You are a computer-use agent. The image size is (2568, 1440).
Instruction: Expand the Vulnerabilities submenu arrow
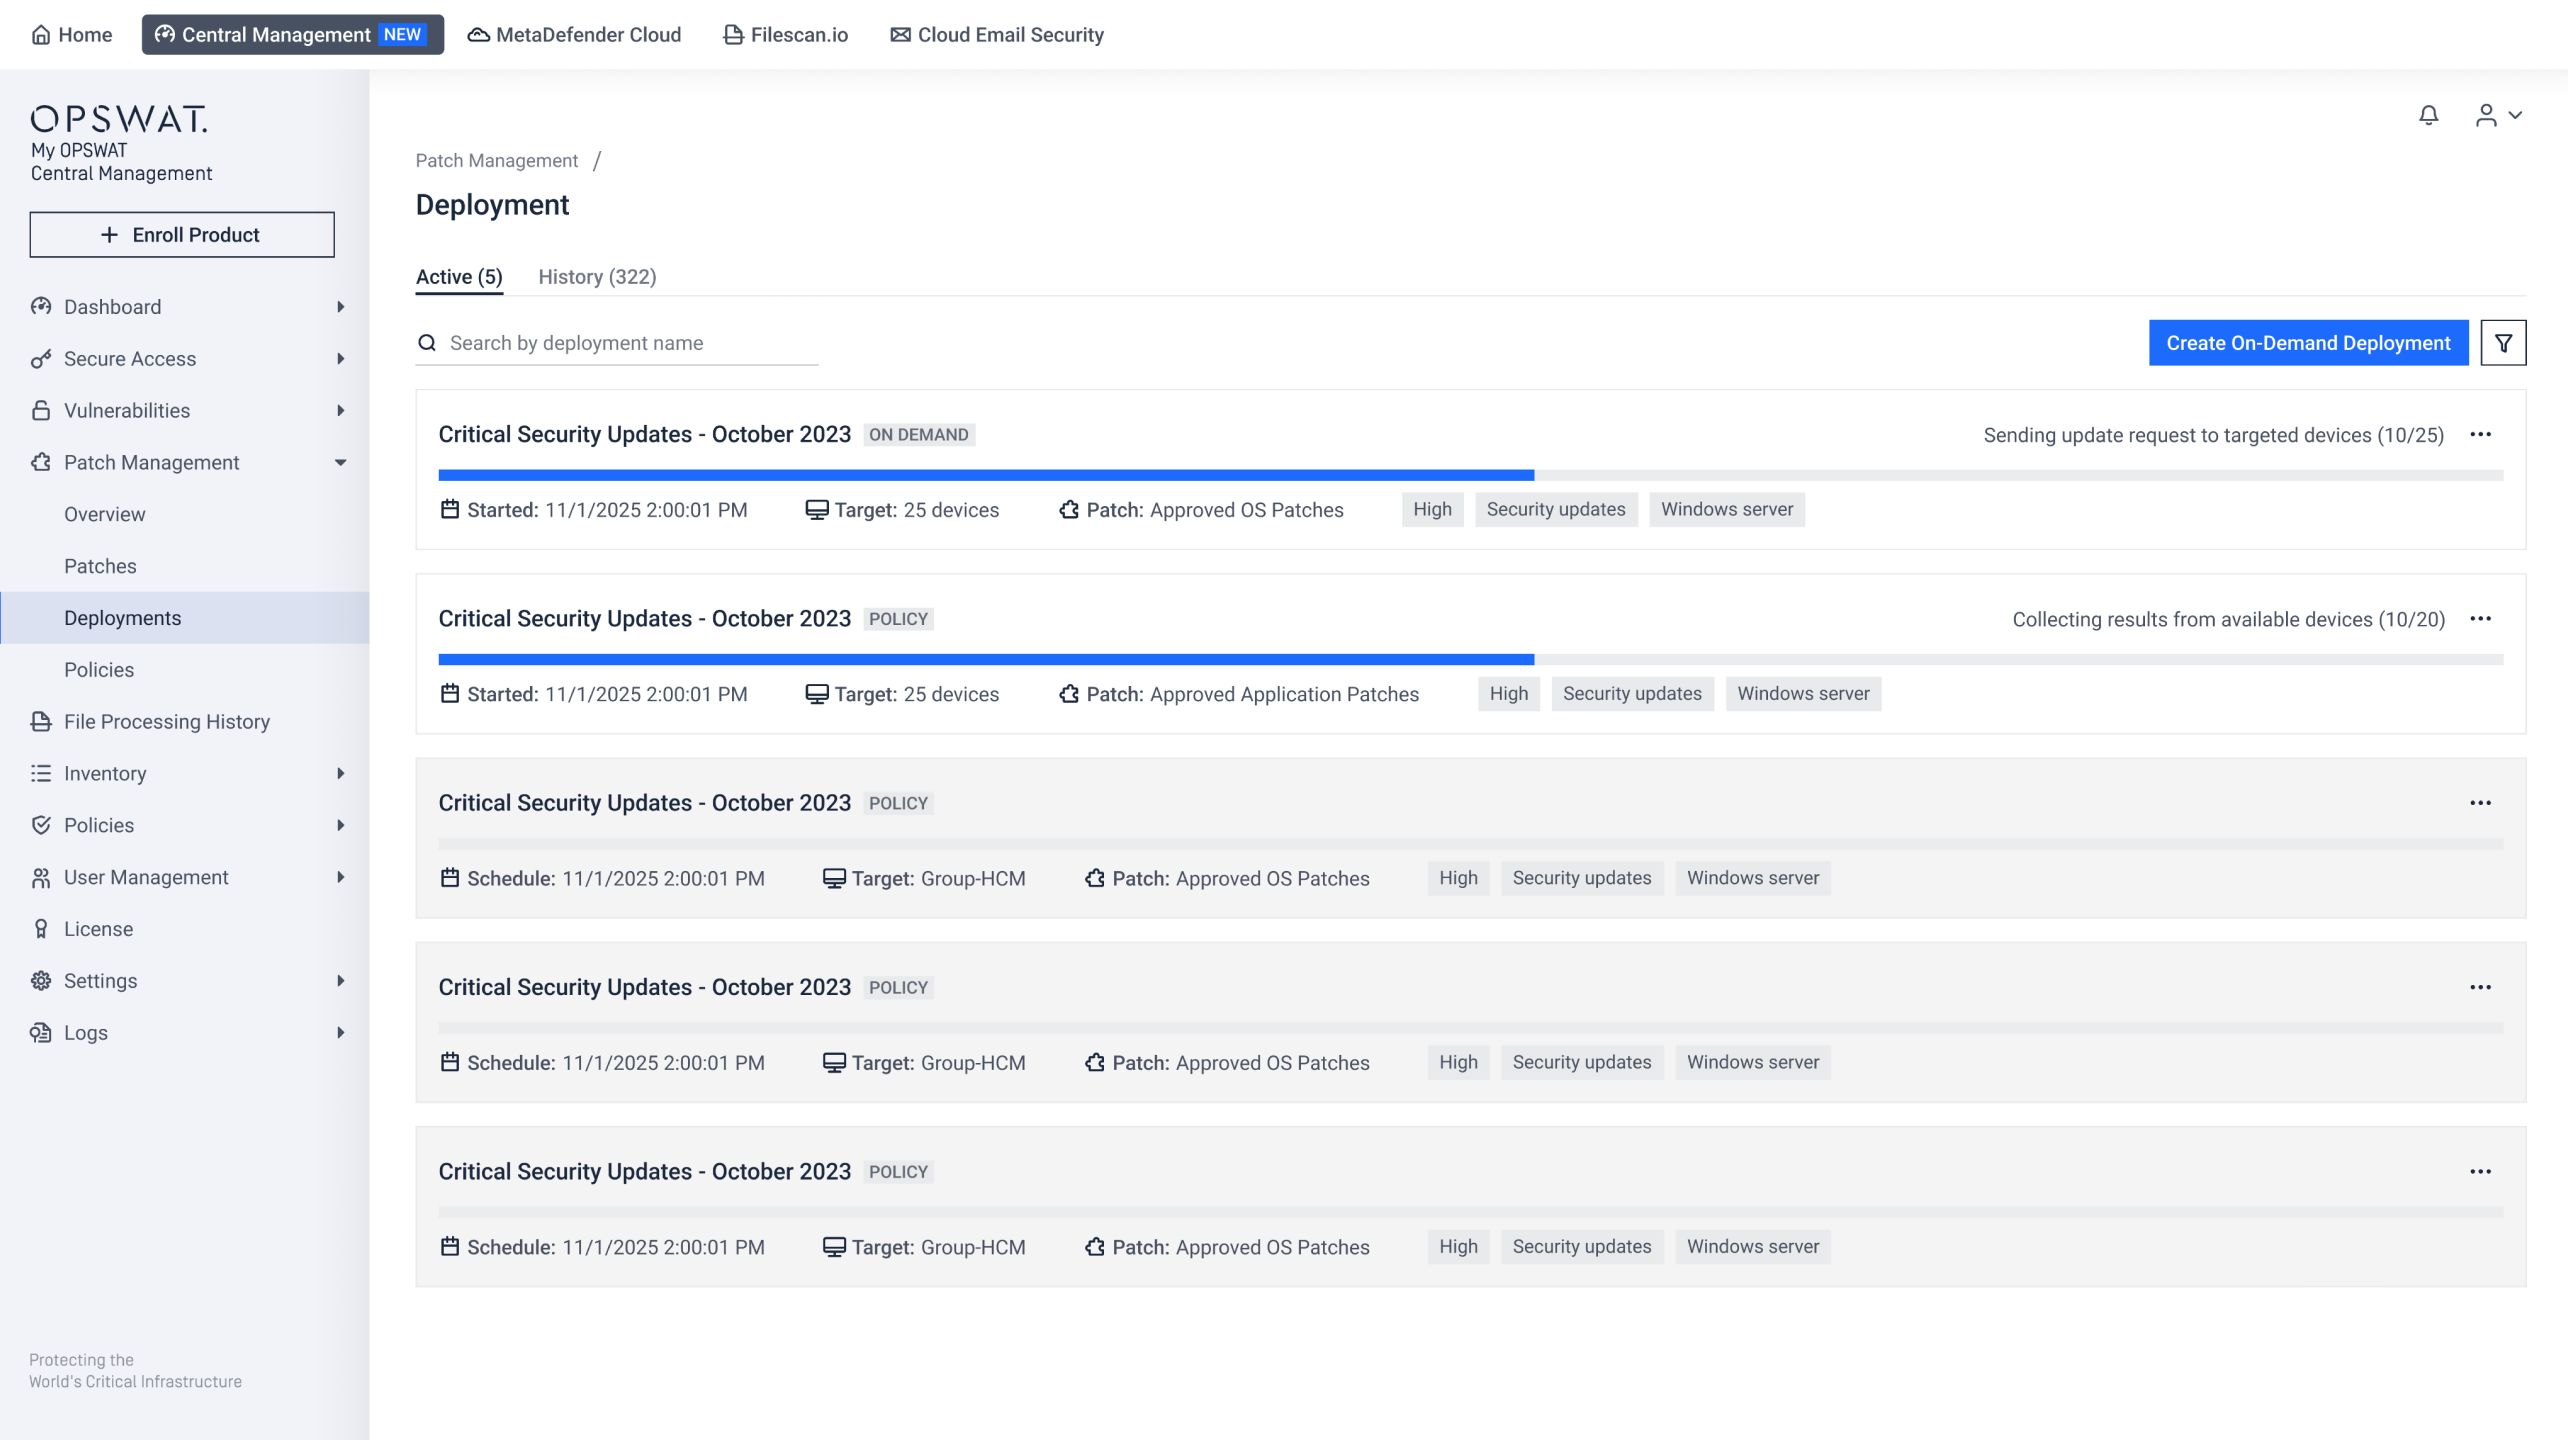click(340, 411)
